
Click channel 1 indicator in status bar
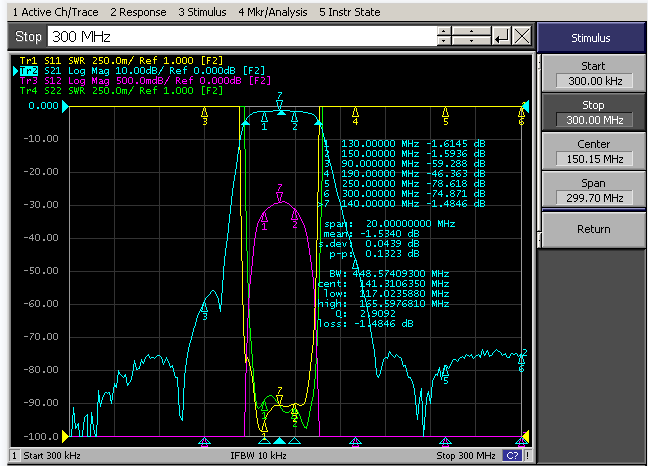coord(14,456)
